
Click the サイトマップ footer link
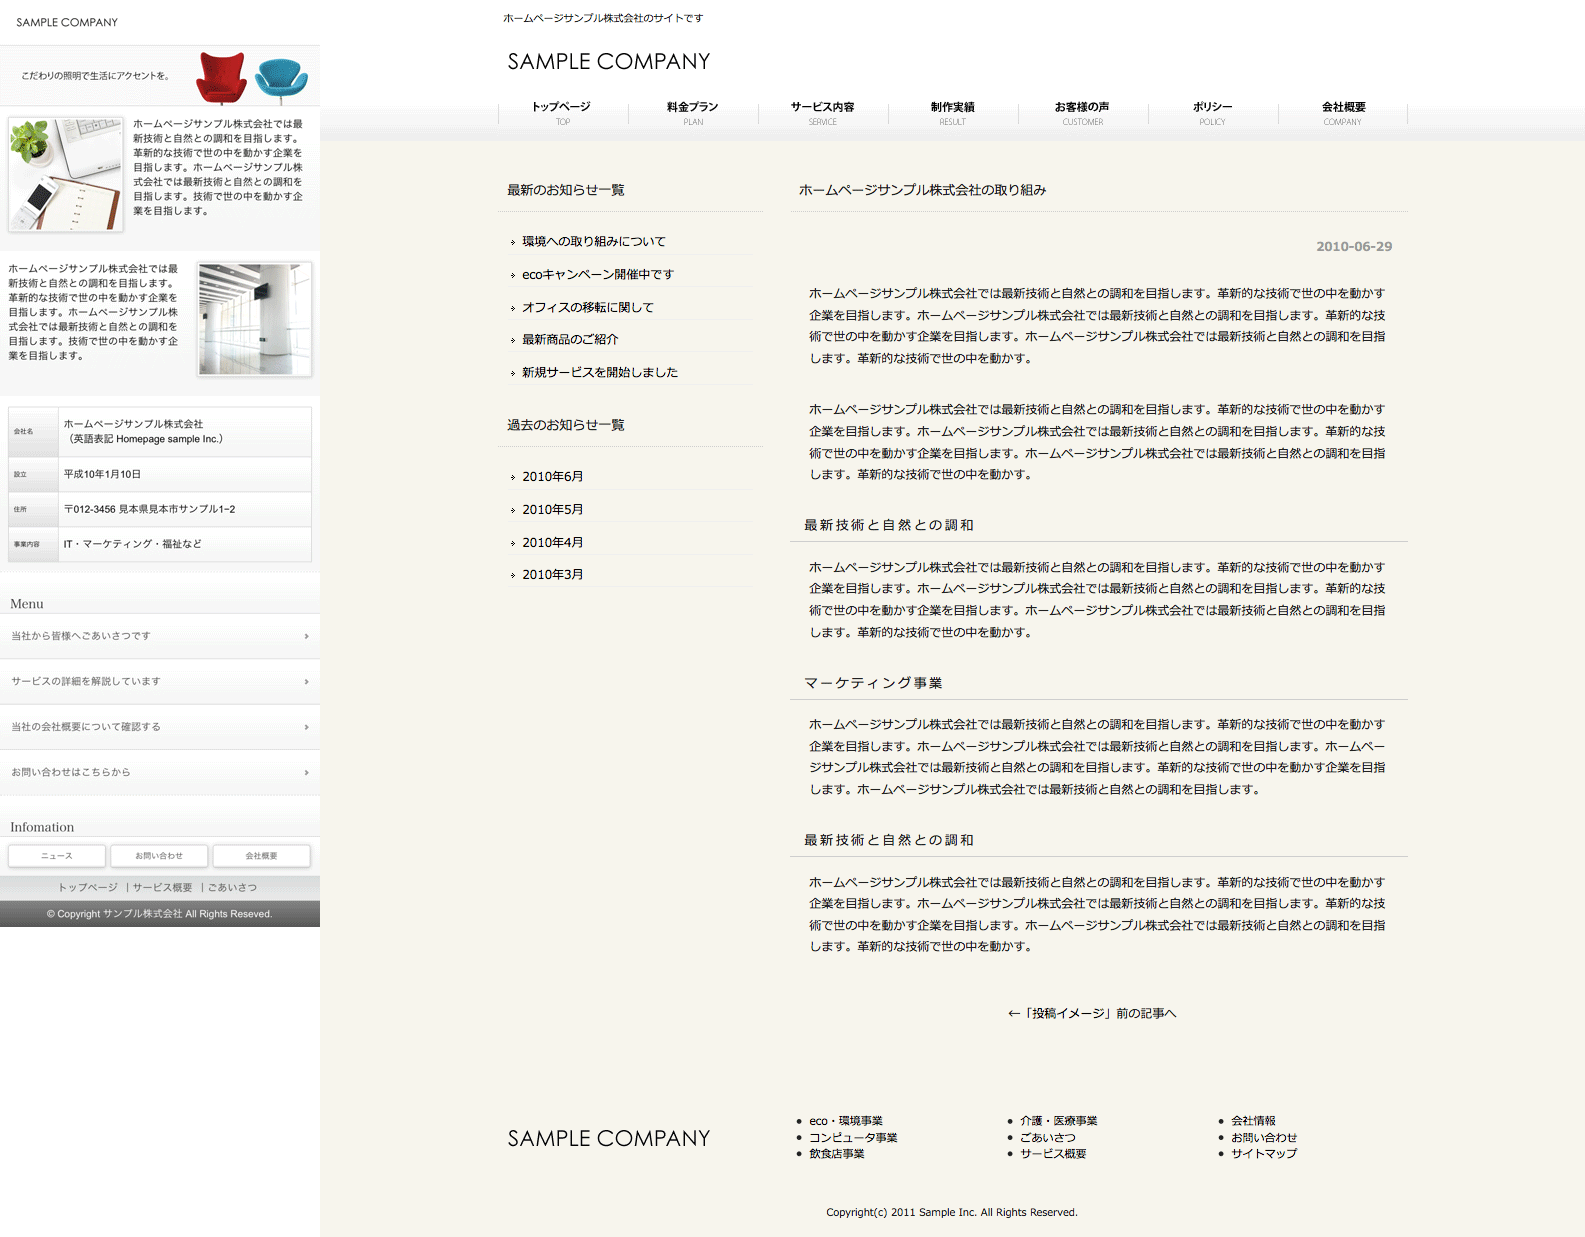tap(1263, 1154)
